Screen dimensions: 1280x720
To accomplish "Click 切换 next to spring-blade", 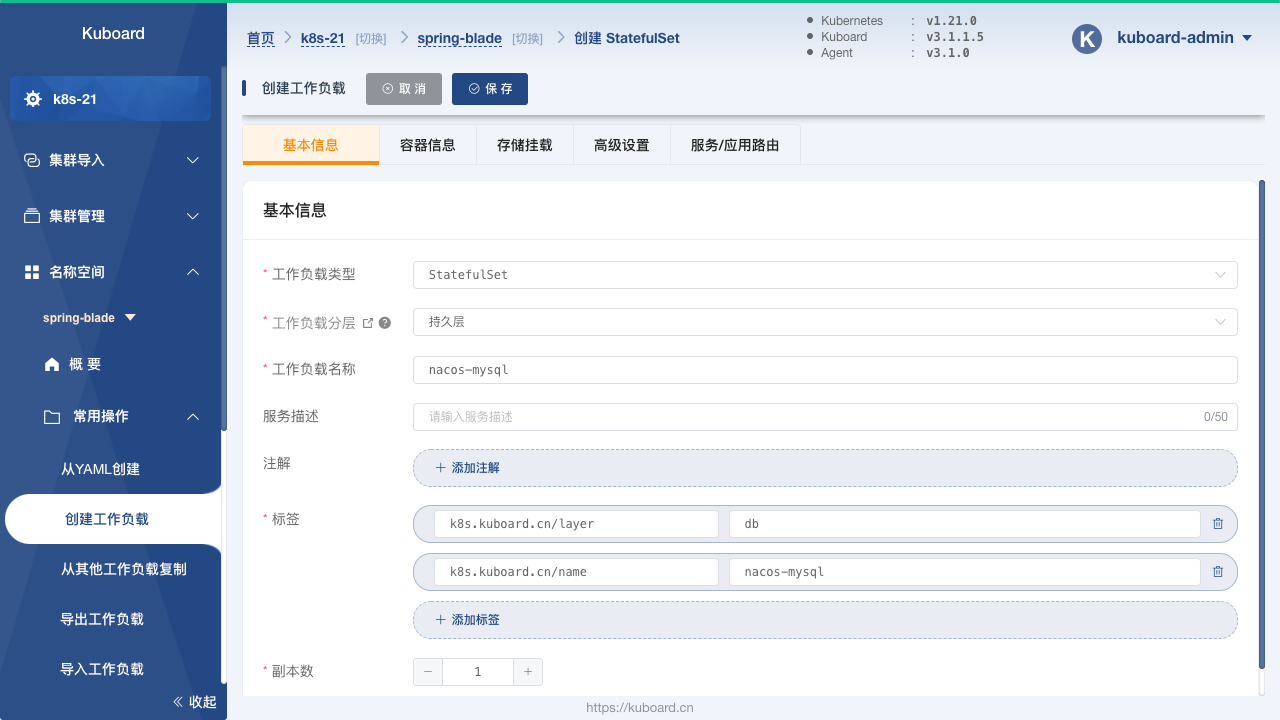I will pyautogui.click(x=527, y=39).
